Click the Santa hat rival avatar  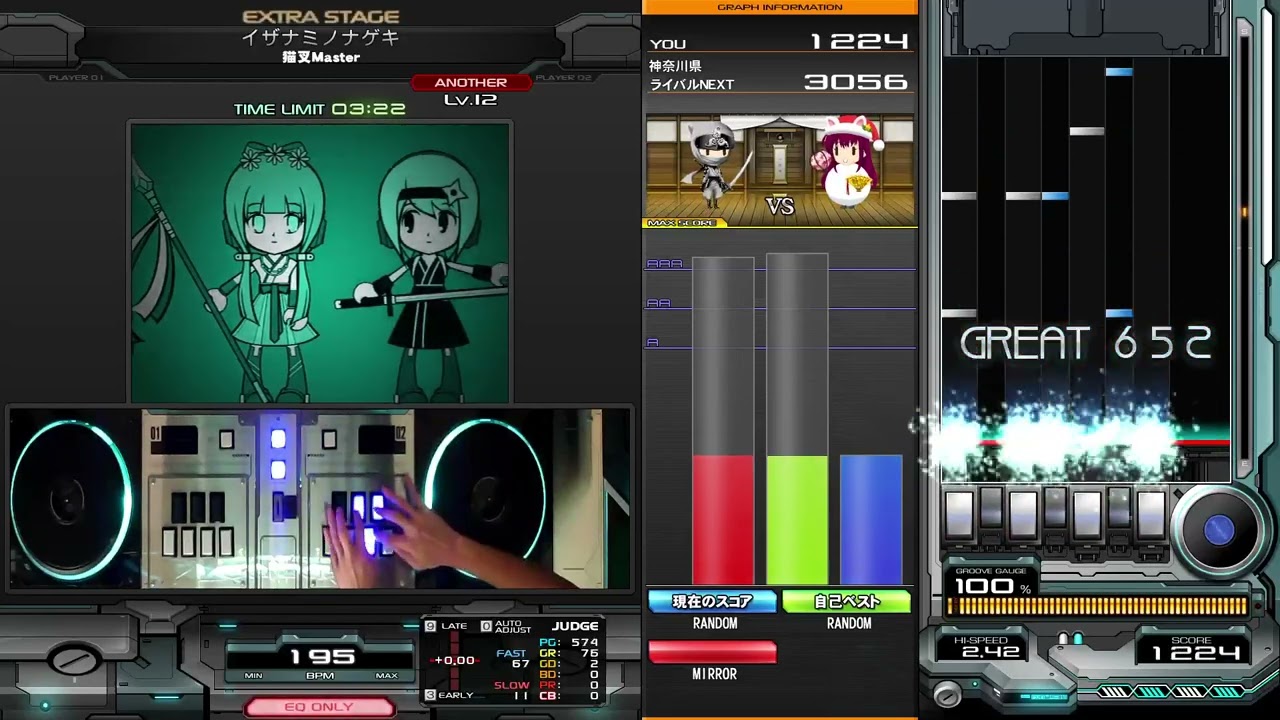tap(846, 165)
